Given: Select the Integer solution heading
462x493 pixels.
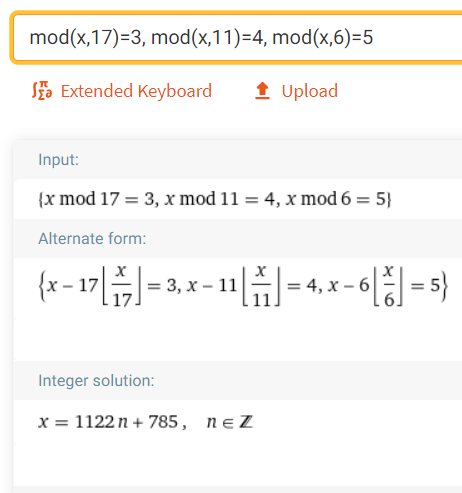Looking at the screenshot, I should (96, 381).
